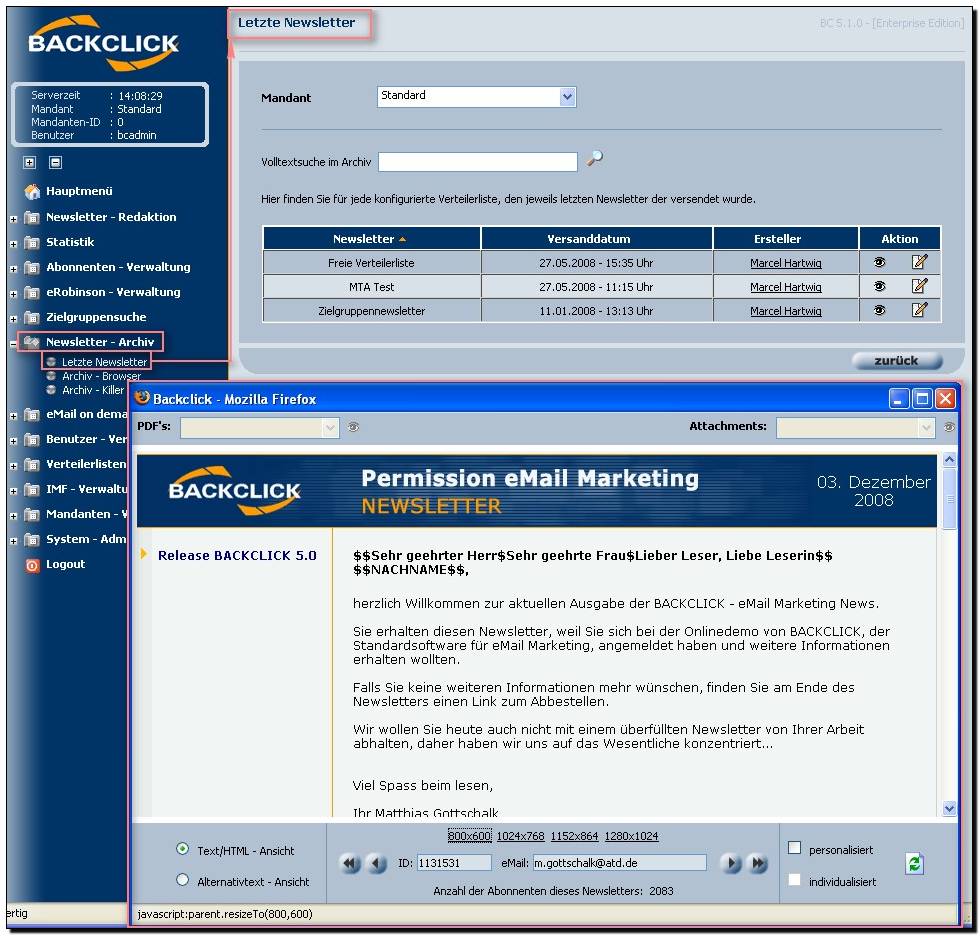
Task: Focus the Volltextsuche im Archiv field
Action: [478, 162]
